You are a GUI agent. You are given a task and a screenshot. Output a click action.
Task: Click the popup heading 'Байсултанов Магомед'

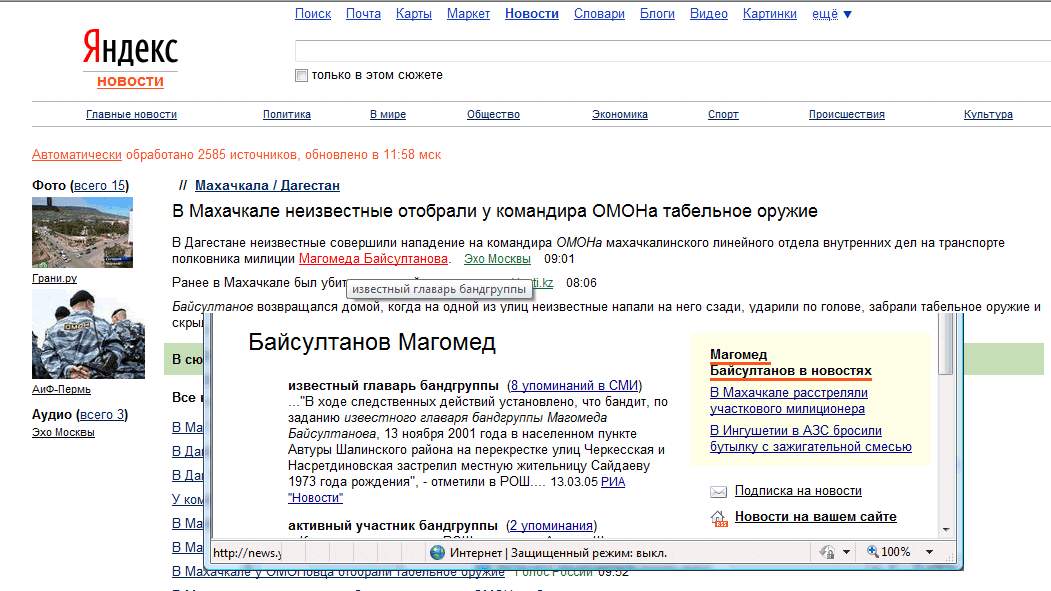(x=372, y=342)
